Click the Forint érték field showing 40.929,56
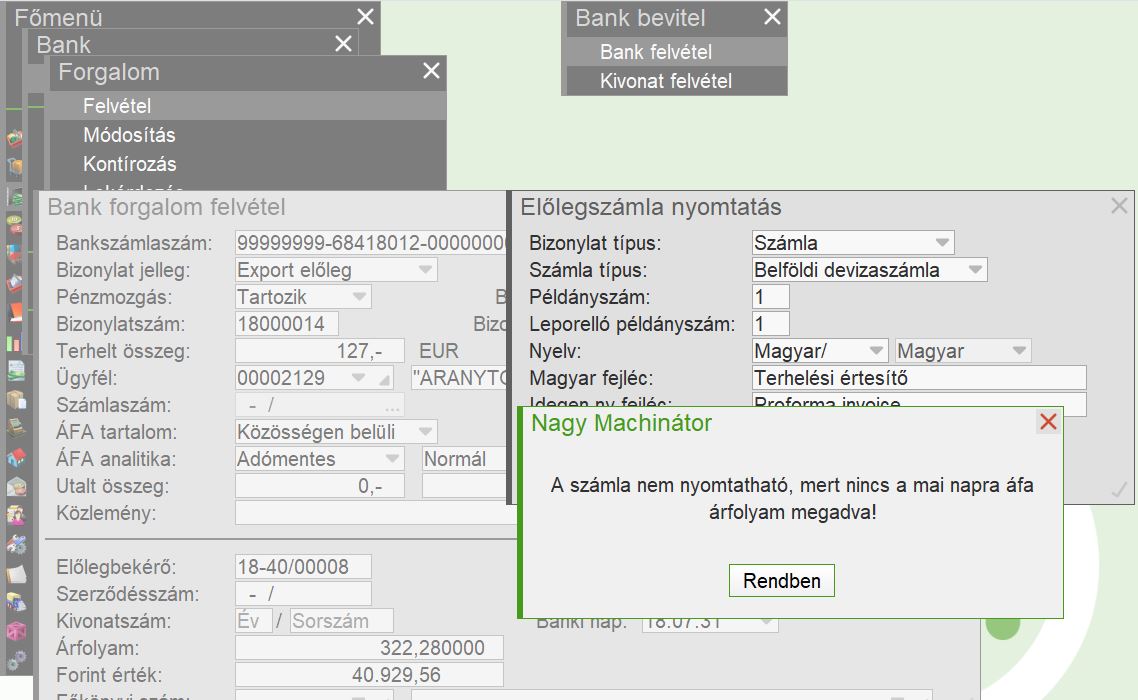 click(369, 675)
